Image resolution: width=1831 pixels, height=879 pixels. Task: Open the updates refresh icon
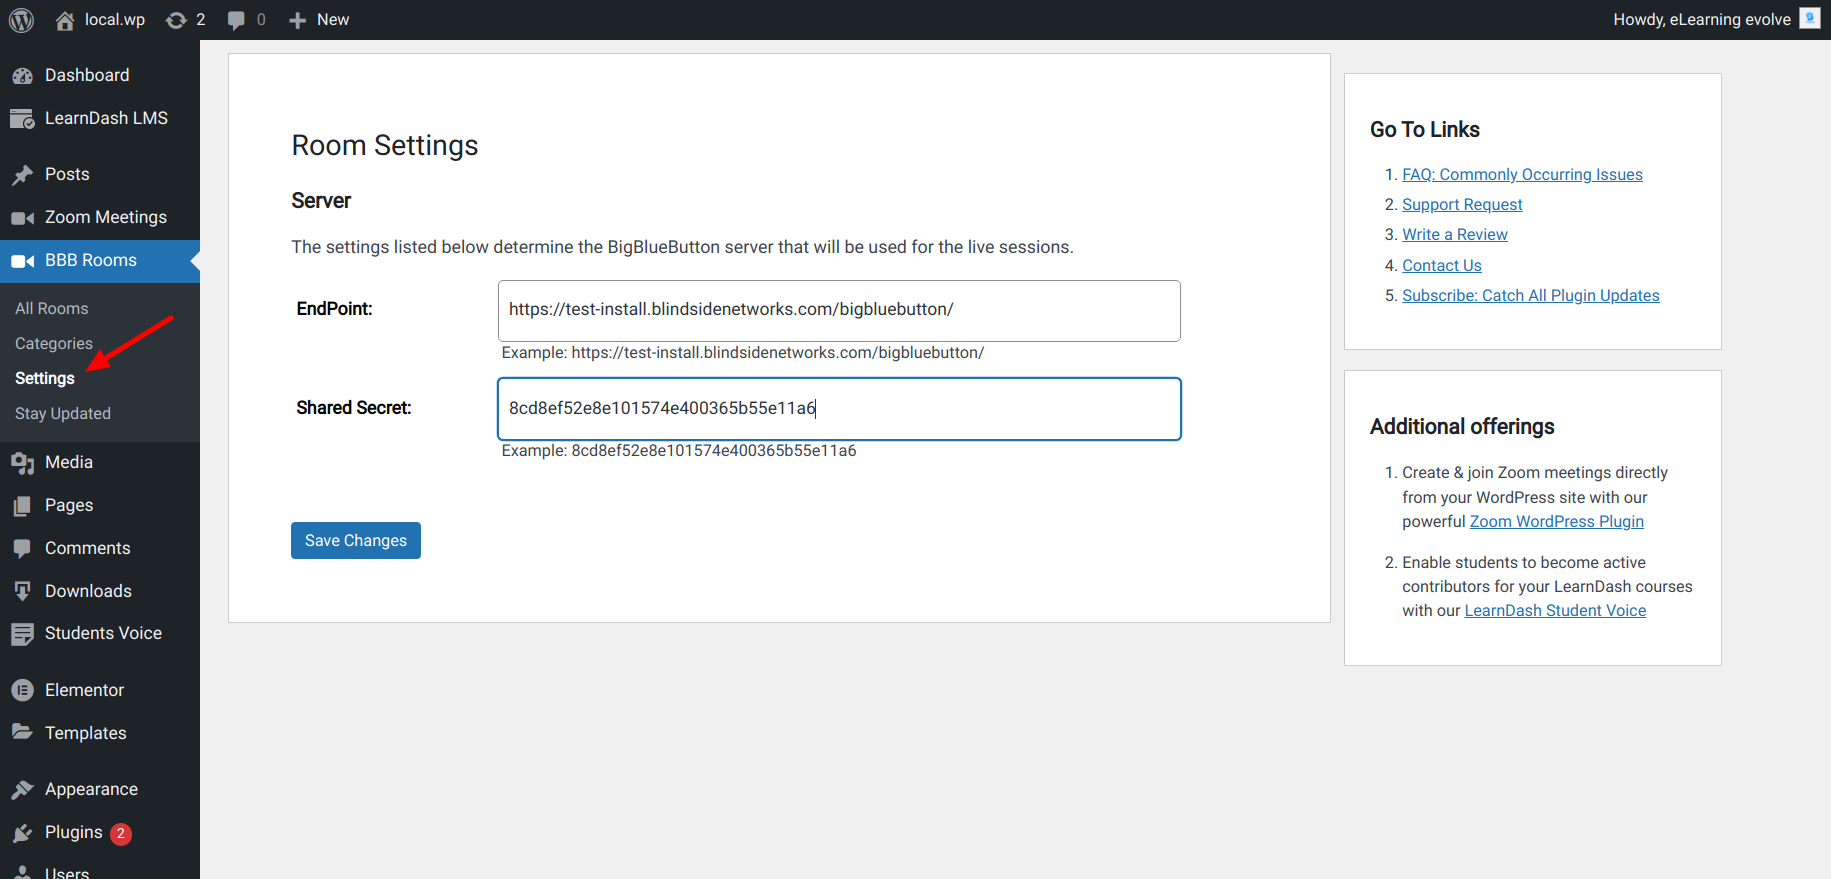coord(176,20)
